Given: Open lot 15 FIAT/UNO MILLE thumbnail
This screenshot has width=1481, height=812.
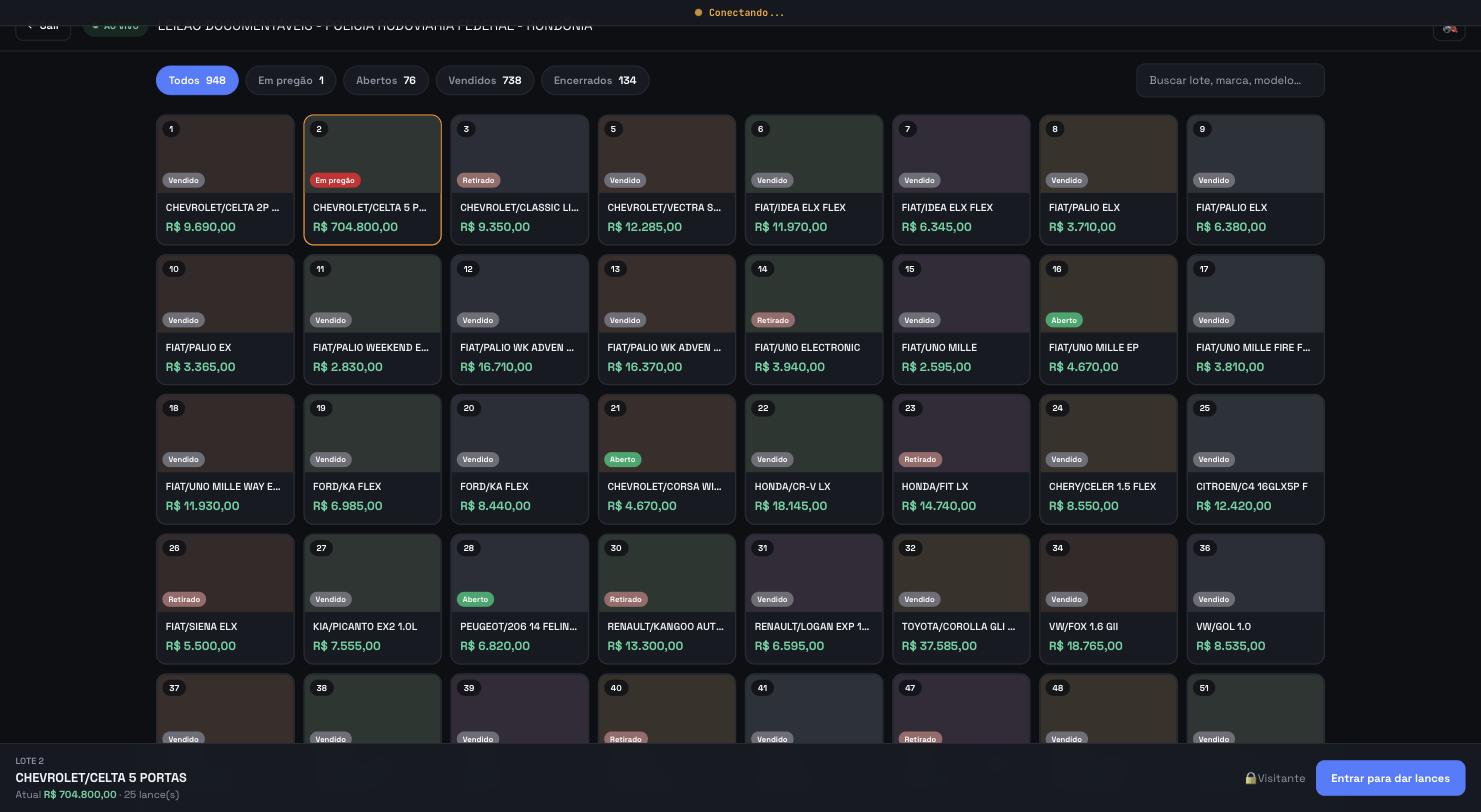Looking at the screenshot, I should tap(961, 294).
